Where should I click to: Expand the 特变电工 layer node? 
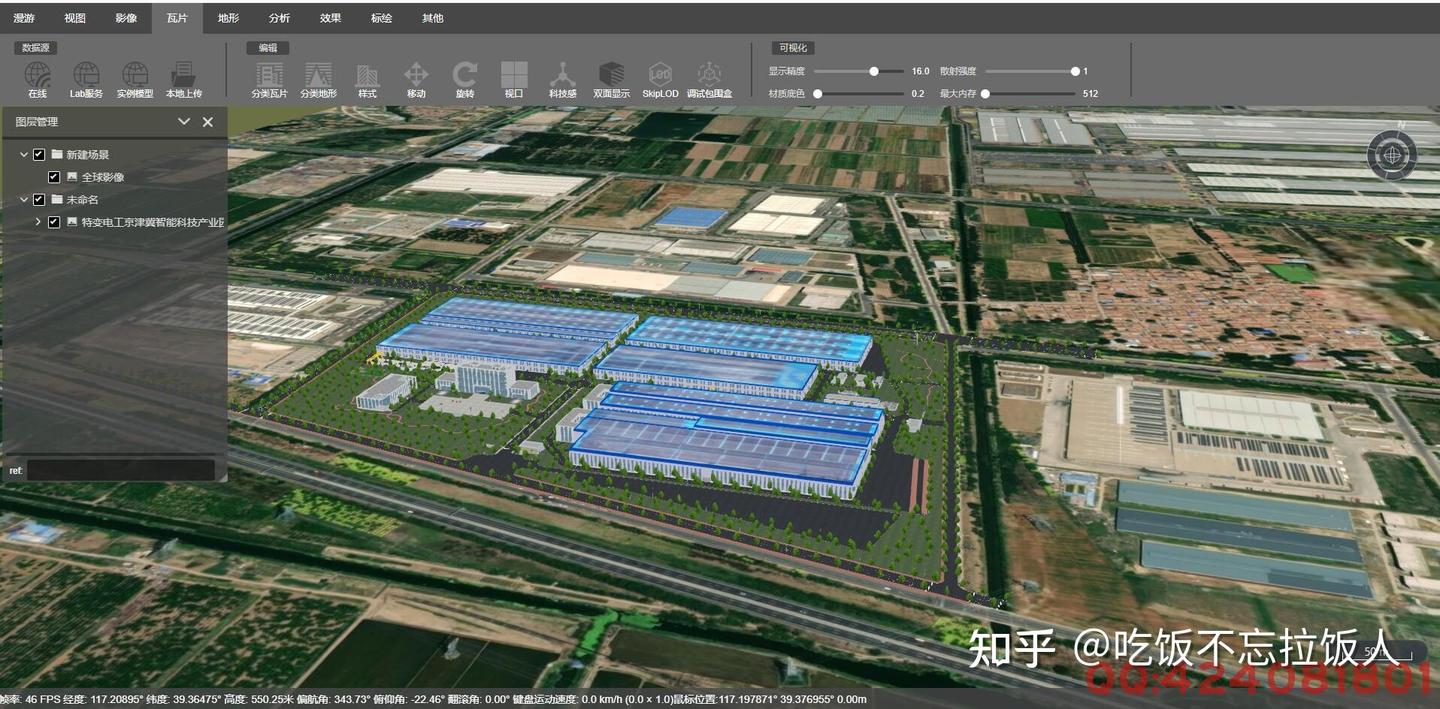tap(40, 222)
